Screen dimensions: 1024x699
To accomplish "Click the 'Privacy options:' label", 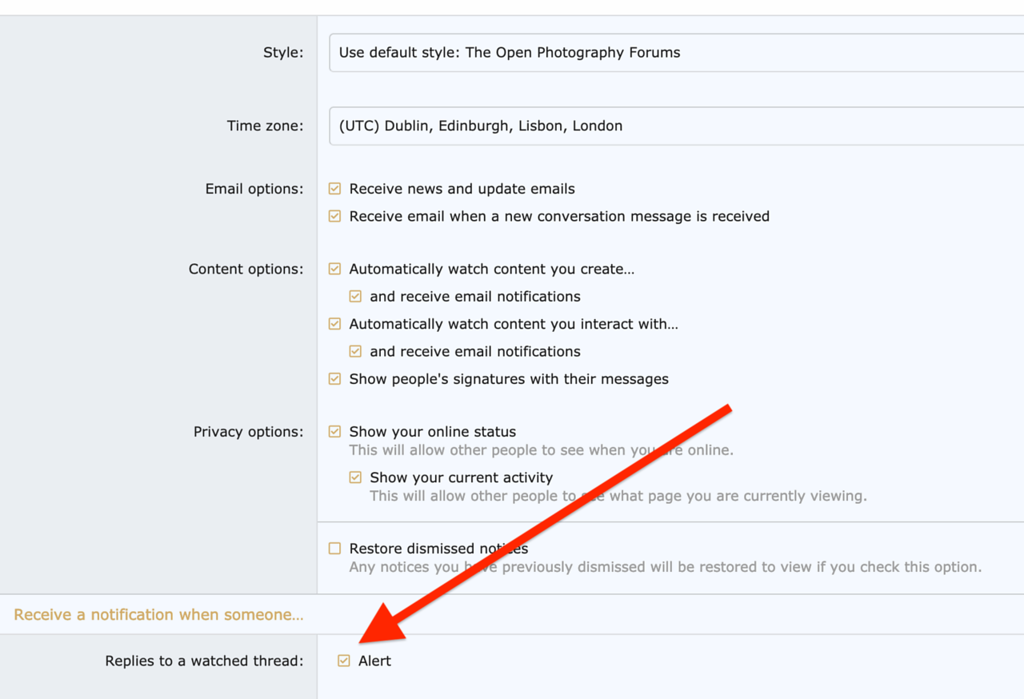I will [248, 432].
